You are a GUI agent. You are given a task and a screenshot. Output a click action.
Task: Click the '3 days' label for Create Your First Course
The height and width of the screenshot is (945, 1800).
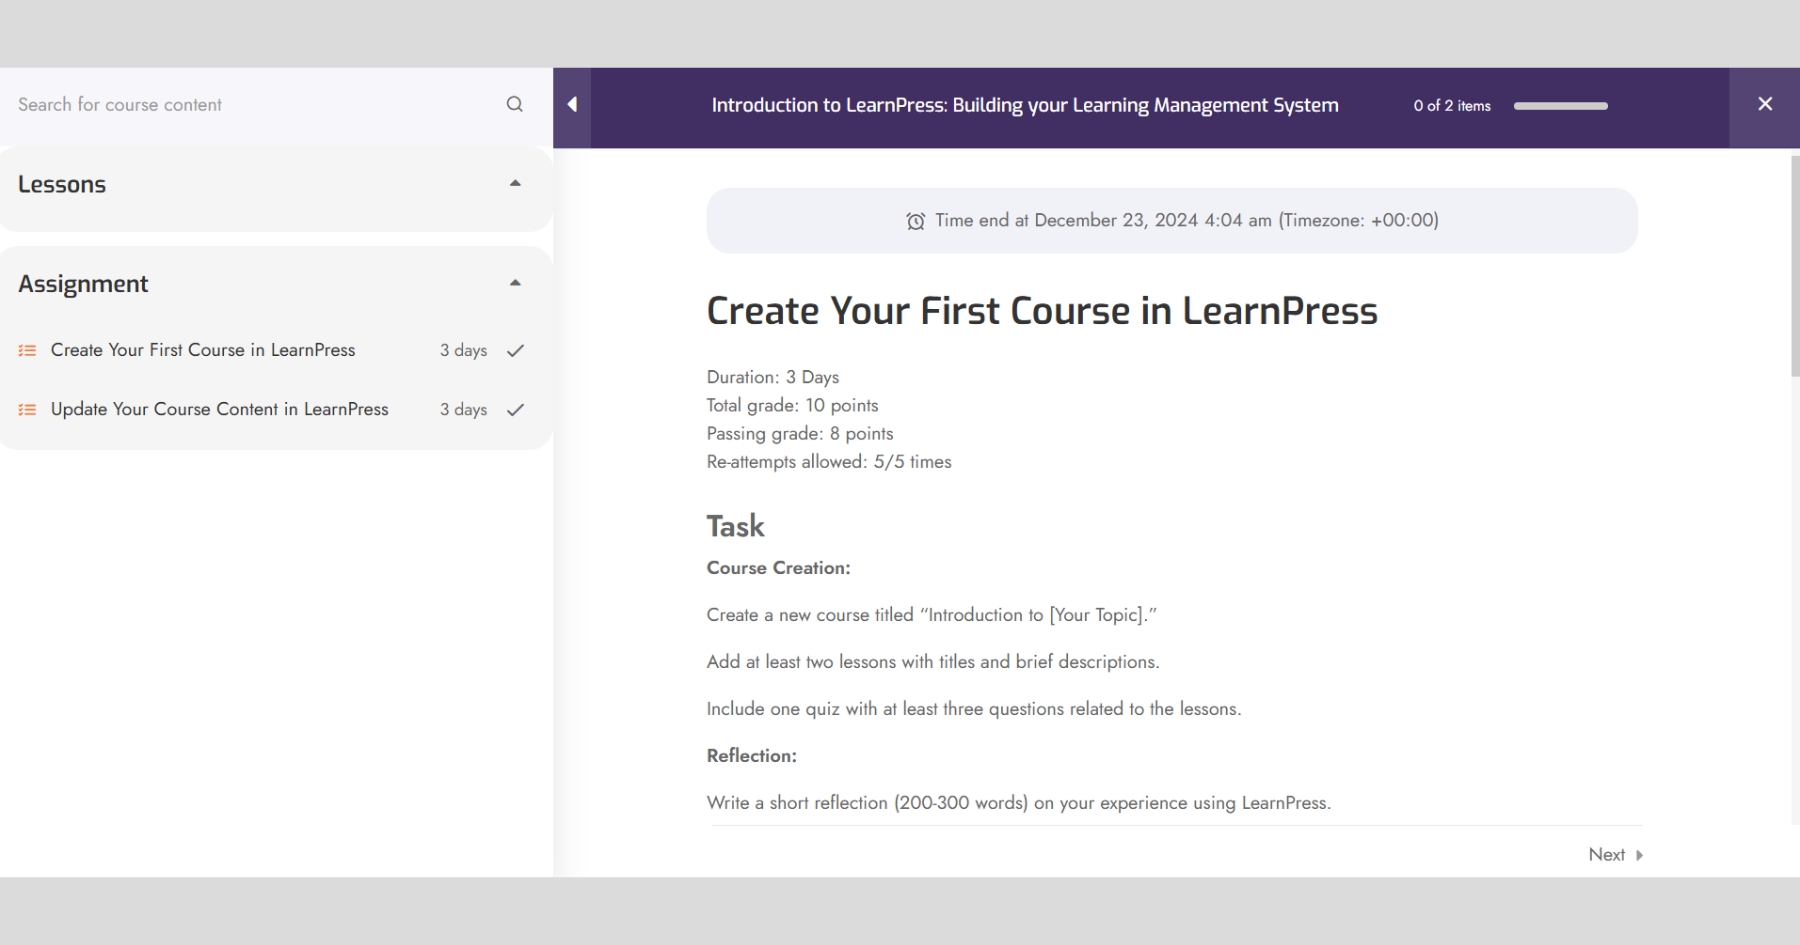[463, 350]
